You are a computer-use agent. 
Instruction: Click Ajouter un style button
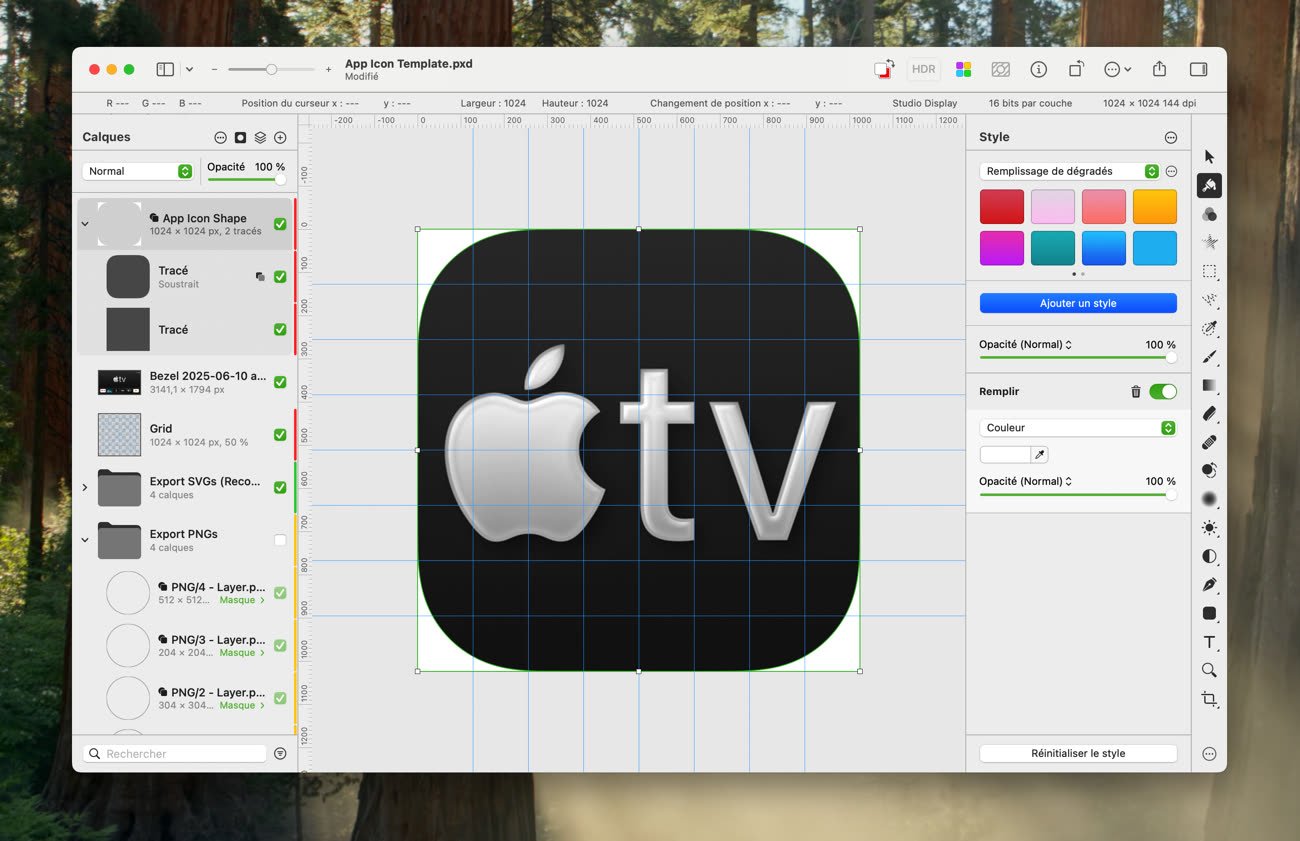(1078, 303)
